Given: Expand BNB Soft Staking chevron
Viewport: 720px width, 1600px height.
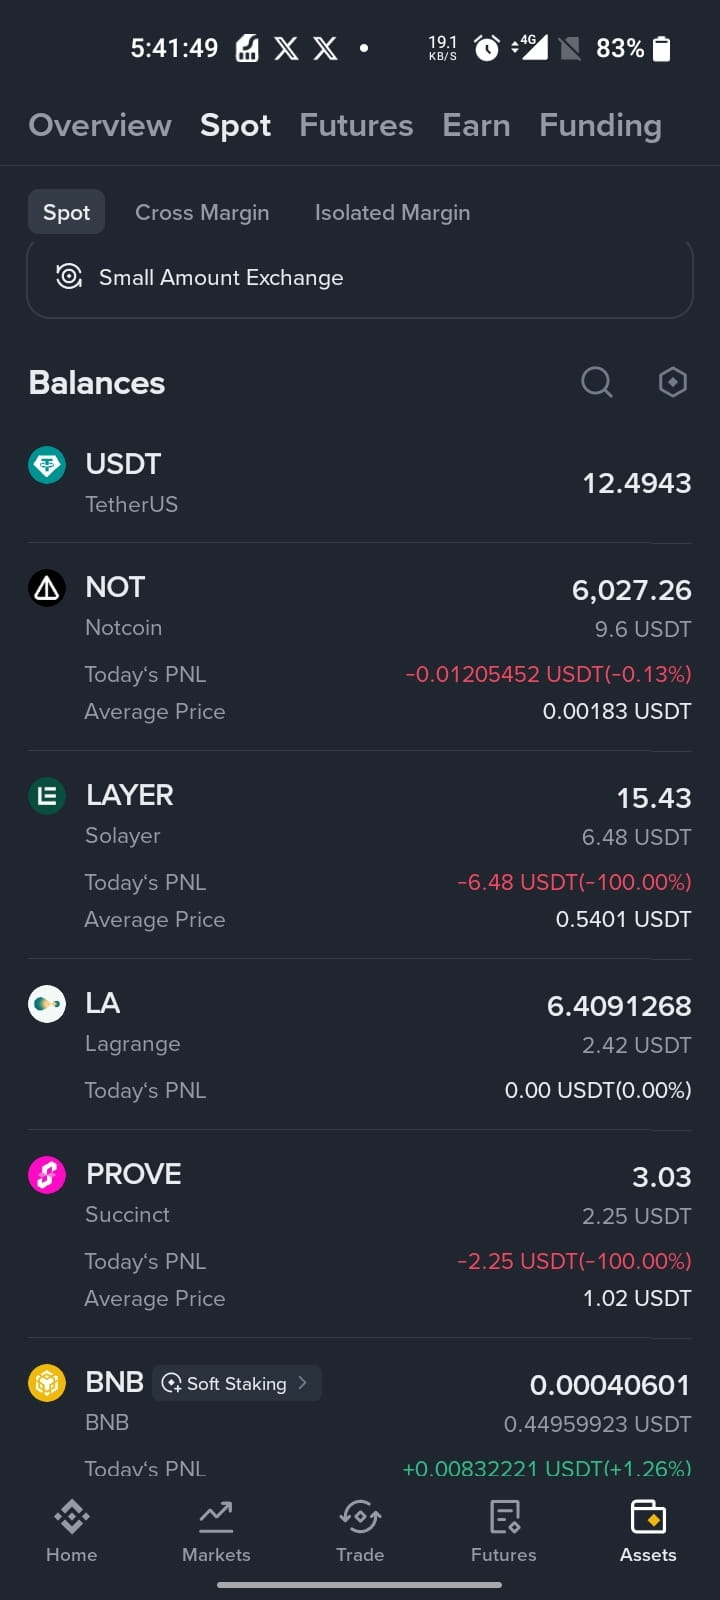Looking at the screenshot, I should pos(302,1383).
